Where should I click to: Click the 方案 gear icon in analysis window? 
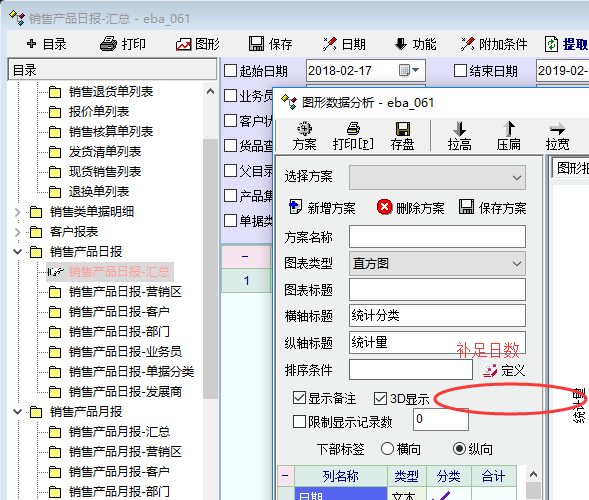[x=304, y=129]
